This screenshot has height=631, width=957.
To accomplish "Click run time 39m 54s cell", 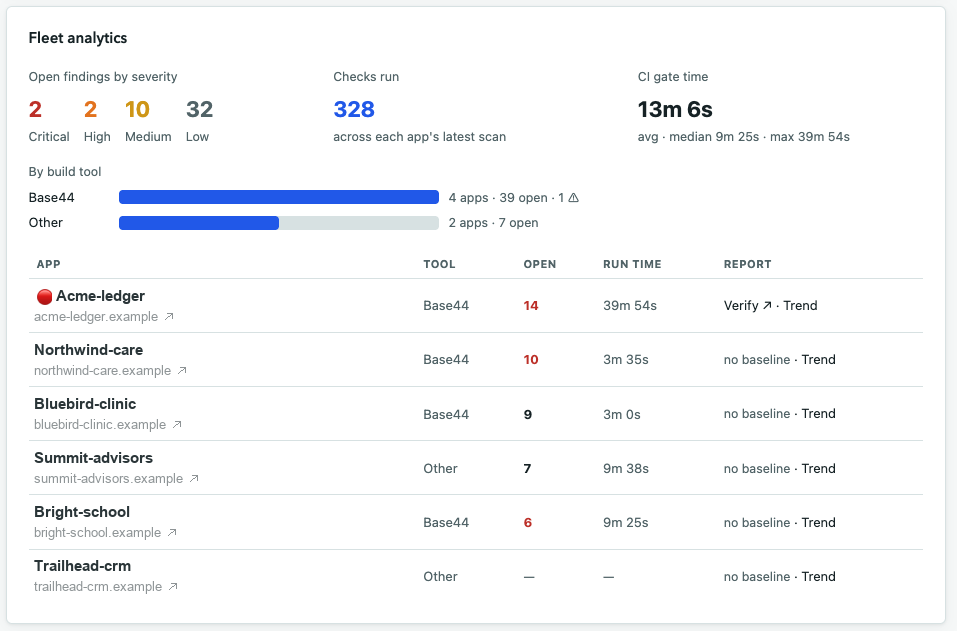I will tap(630, 306).
